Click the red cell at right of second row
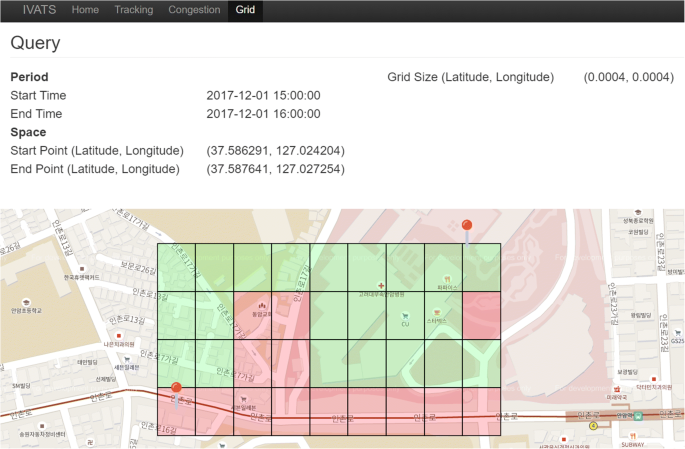The width and height of the screenshot is (685, 449). click(x=481, y=315)
